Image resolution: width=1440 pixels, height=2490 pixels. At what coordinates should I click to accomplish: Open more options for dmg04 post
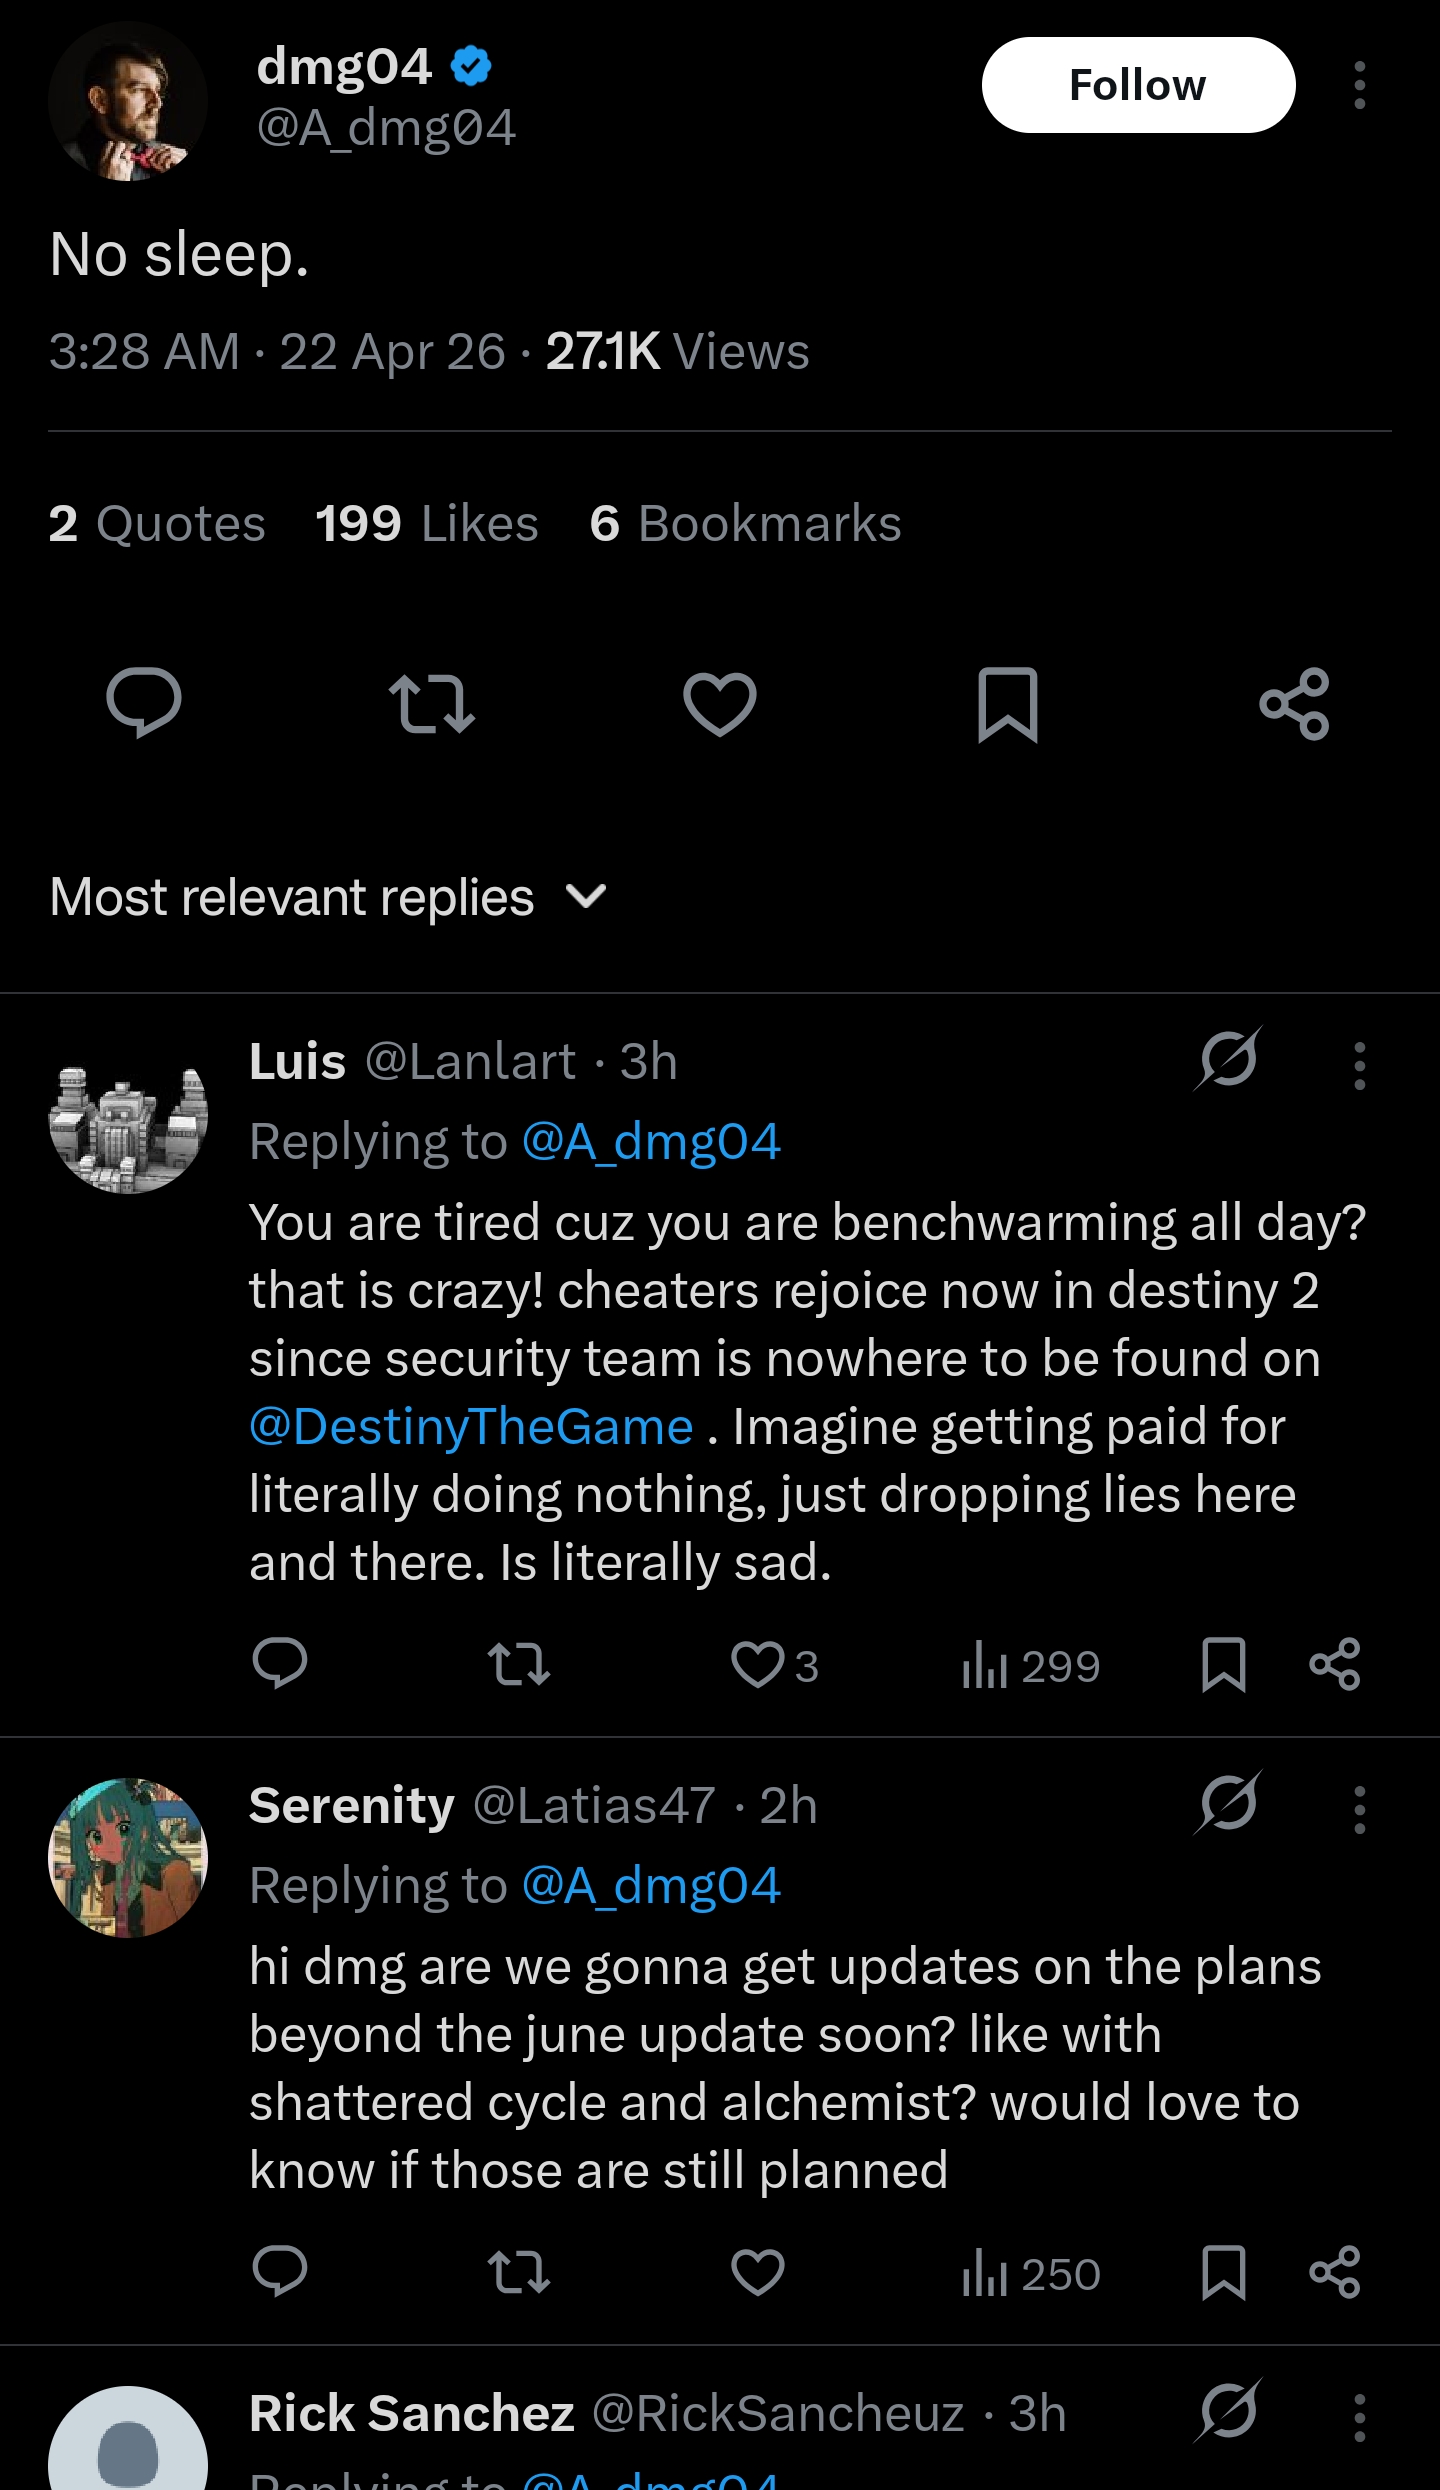1359,85
